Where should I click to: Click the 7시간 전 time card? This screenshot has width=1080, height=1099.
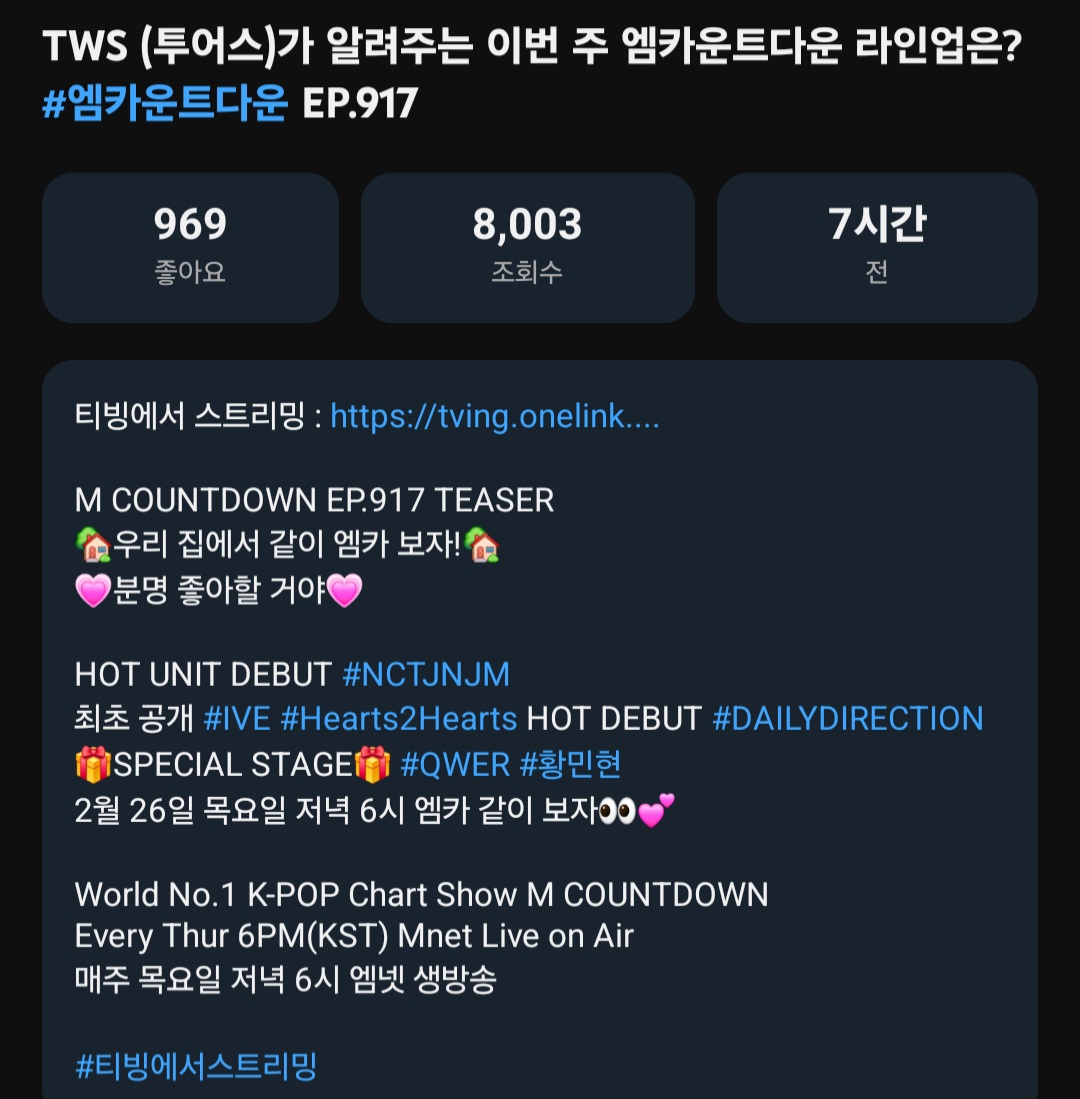[877, 247]
